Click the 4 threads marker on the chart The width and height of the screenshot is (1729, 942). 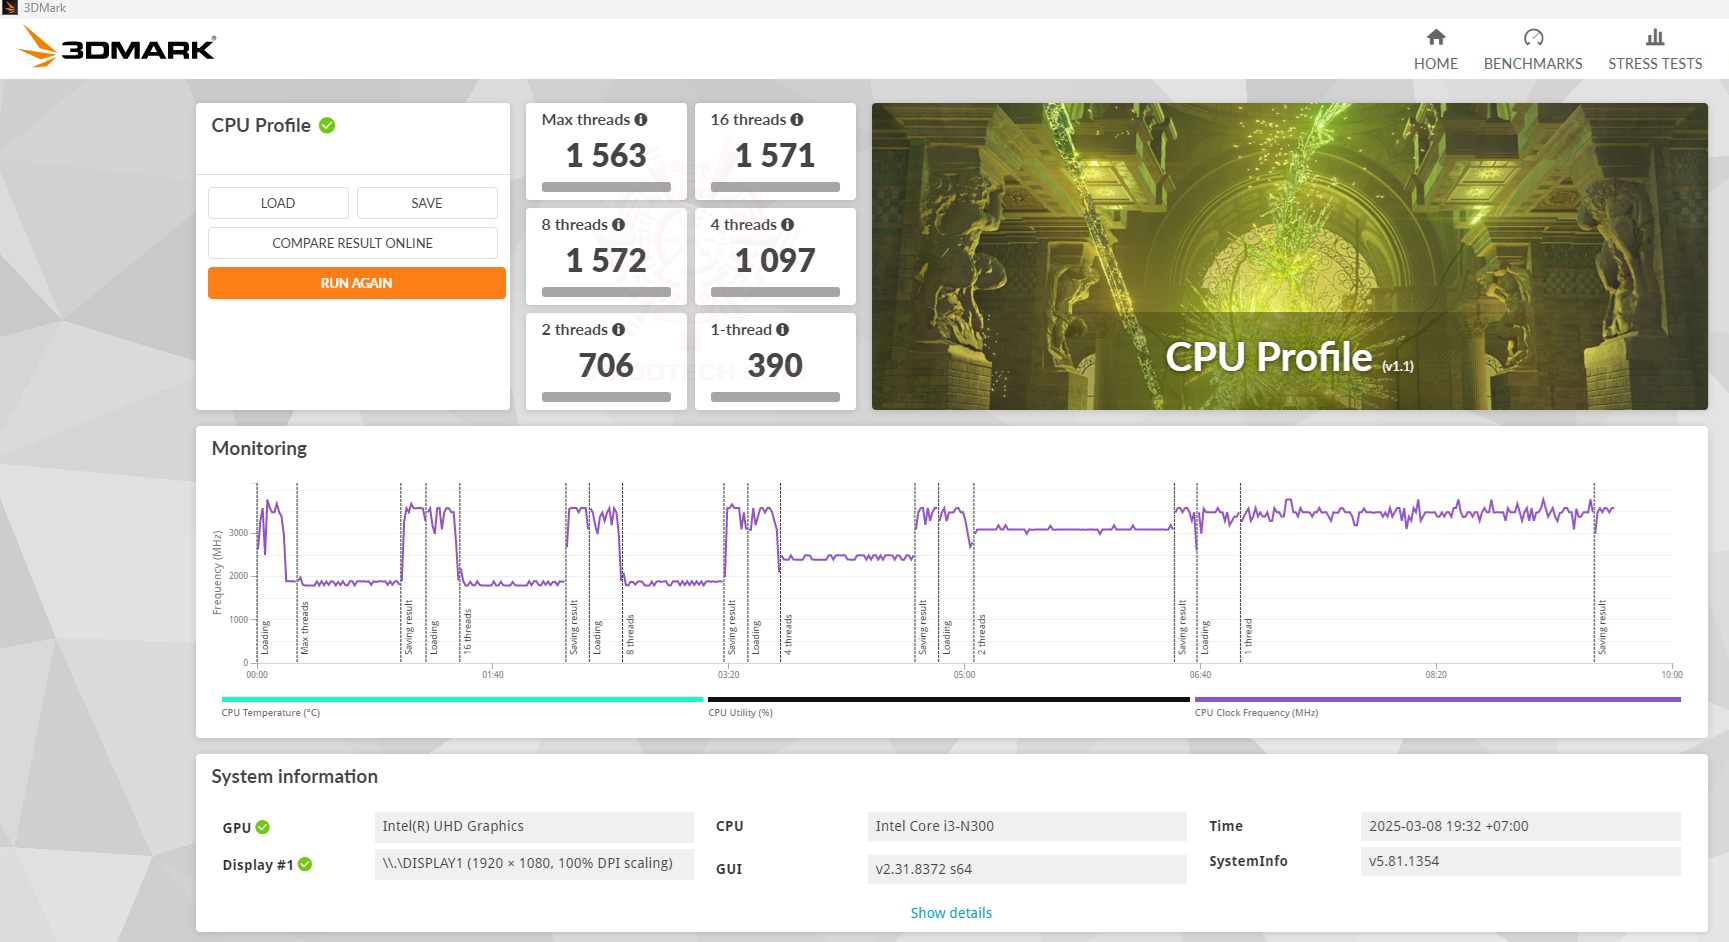[788, 634]
